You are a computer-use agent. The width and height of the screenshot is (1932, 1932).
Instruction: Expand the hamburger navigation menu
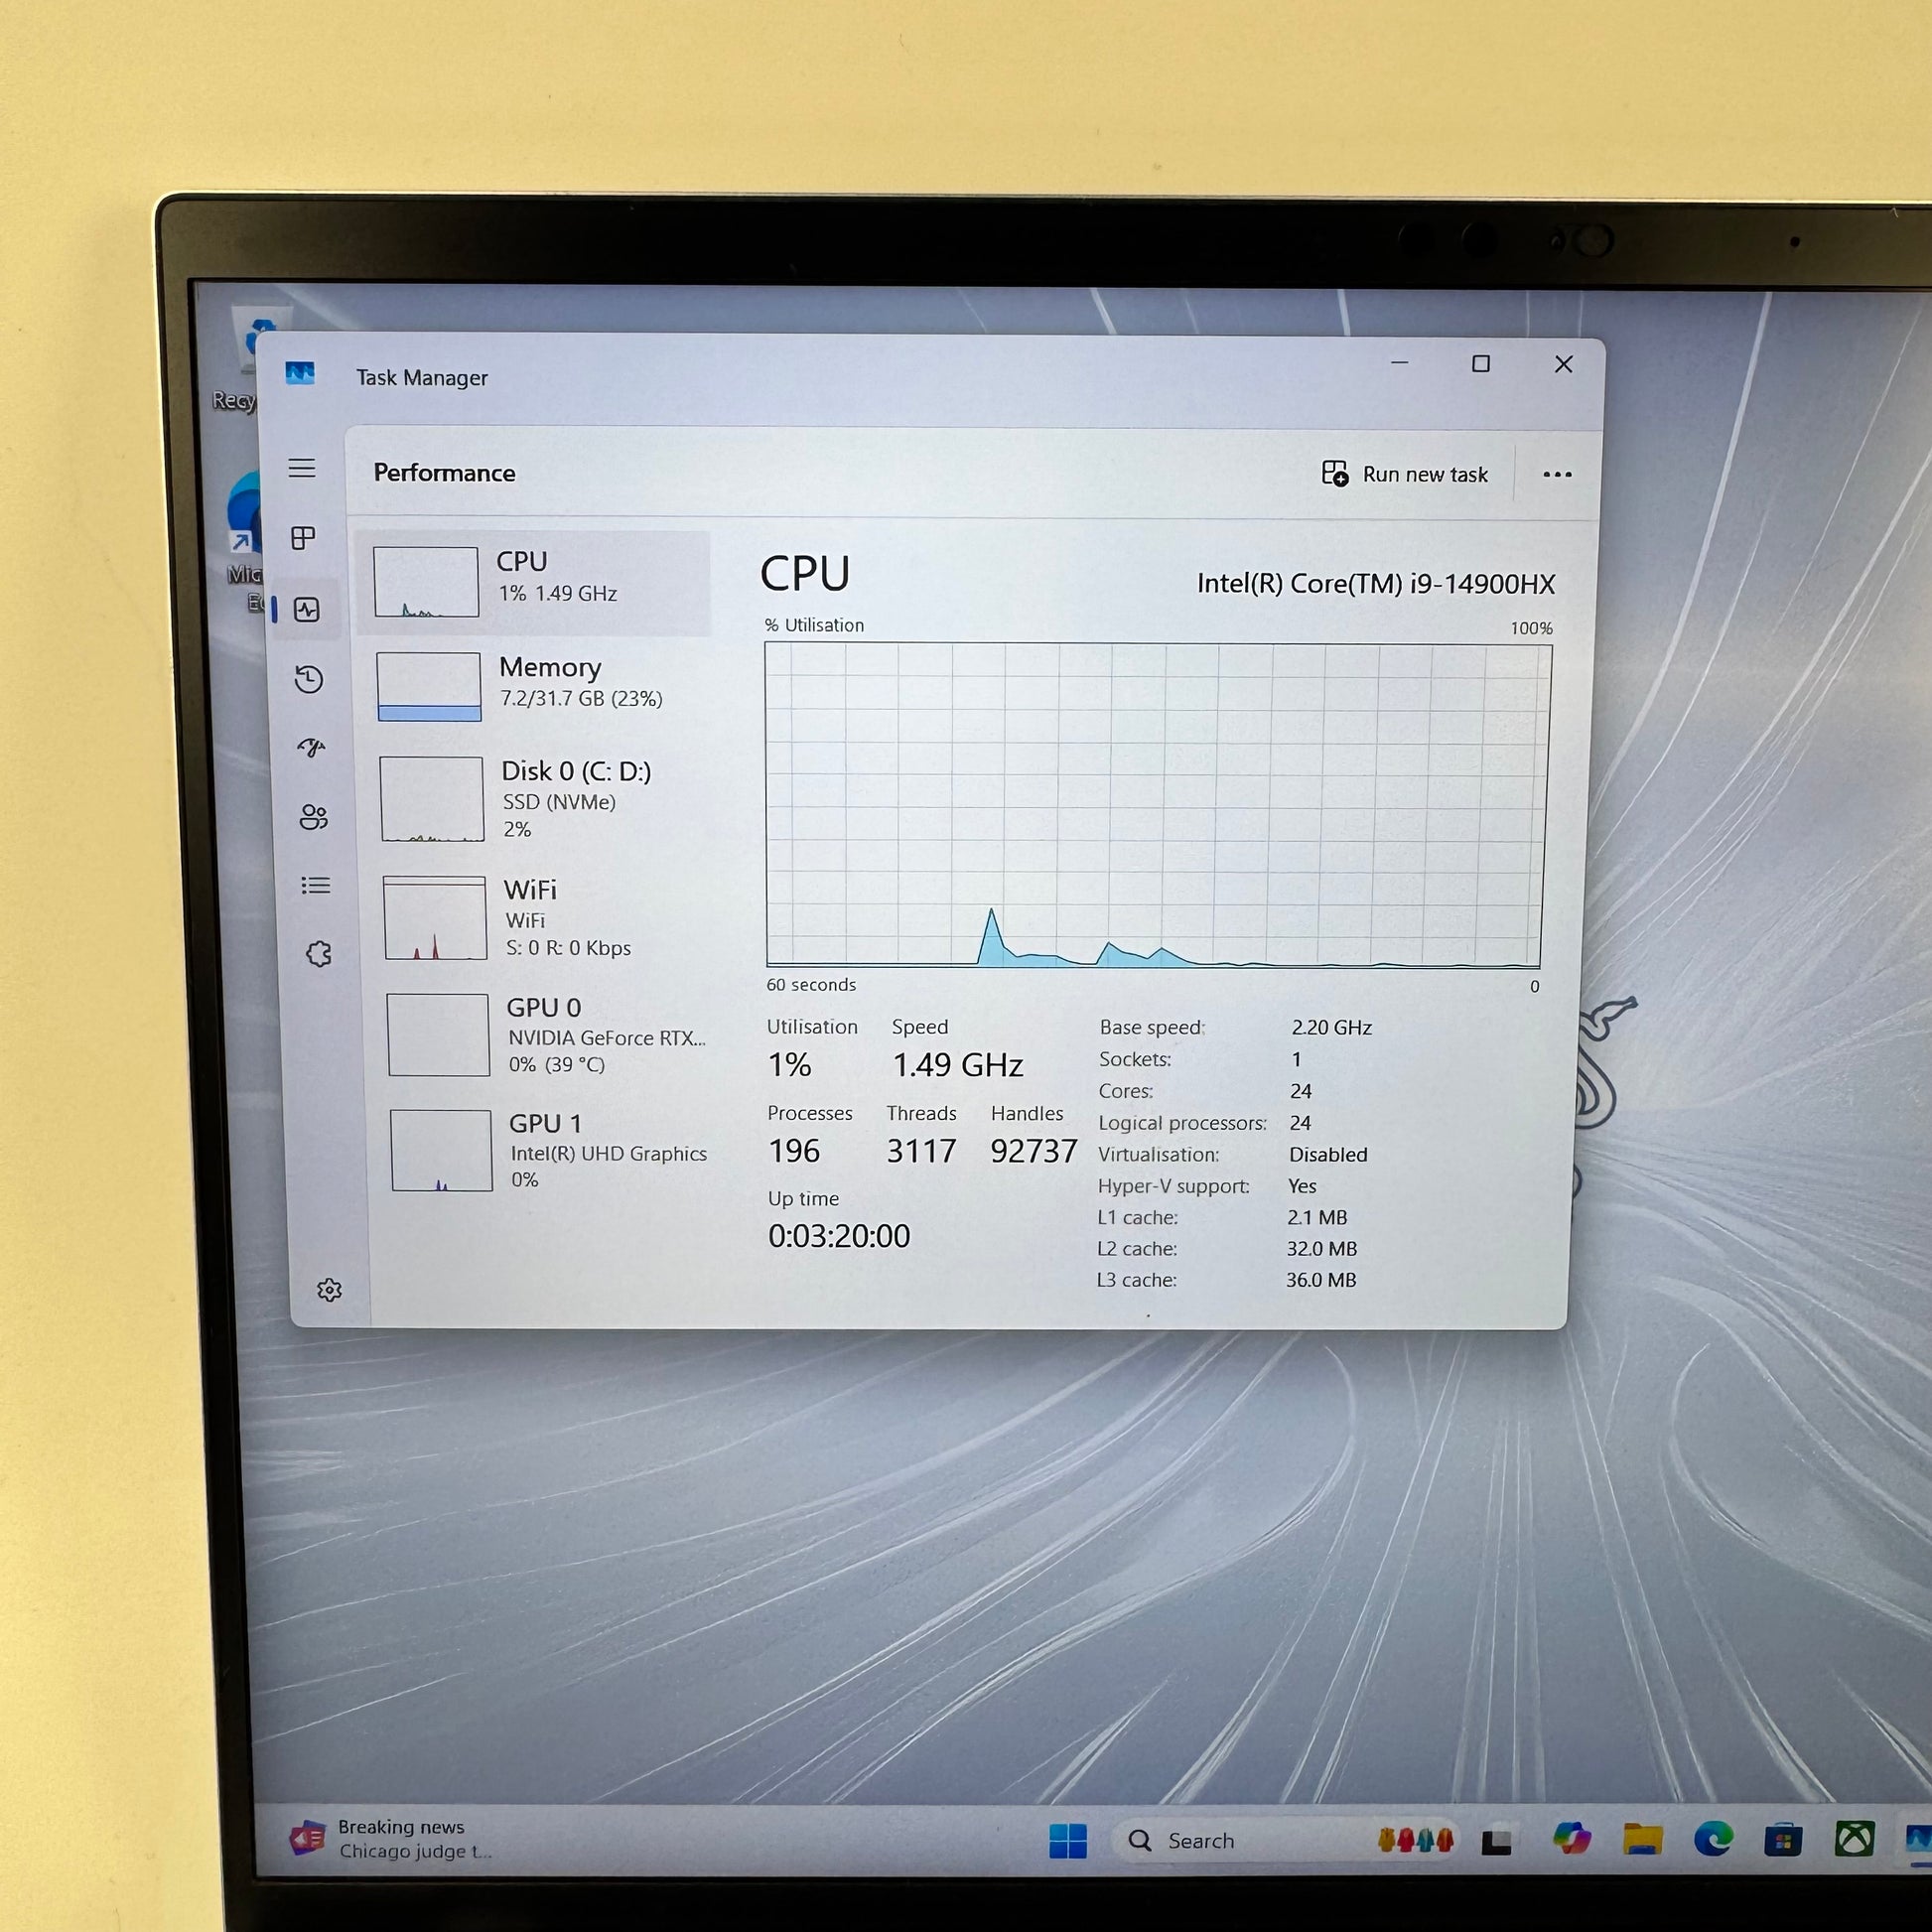coord(302,468)
